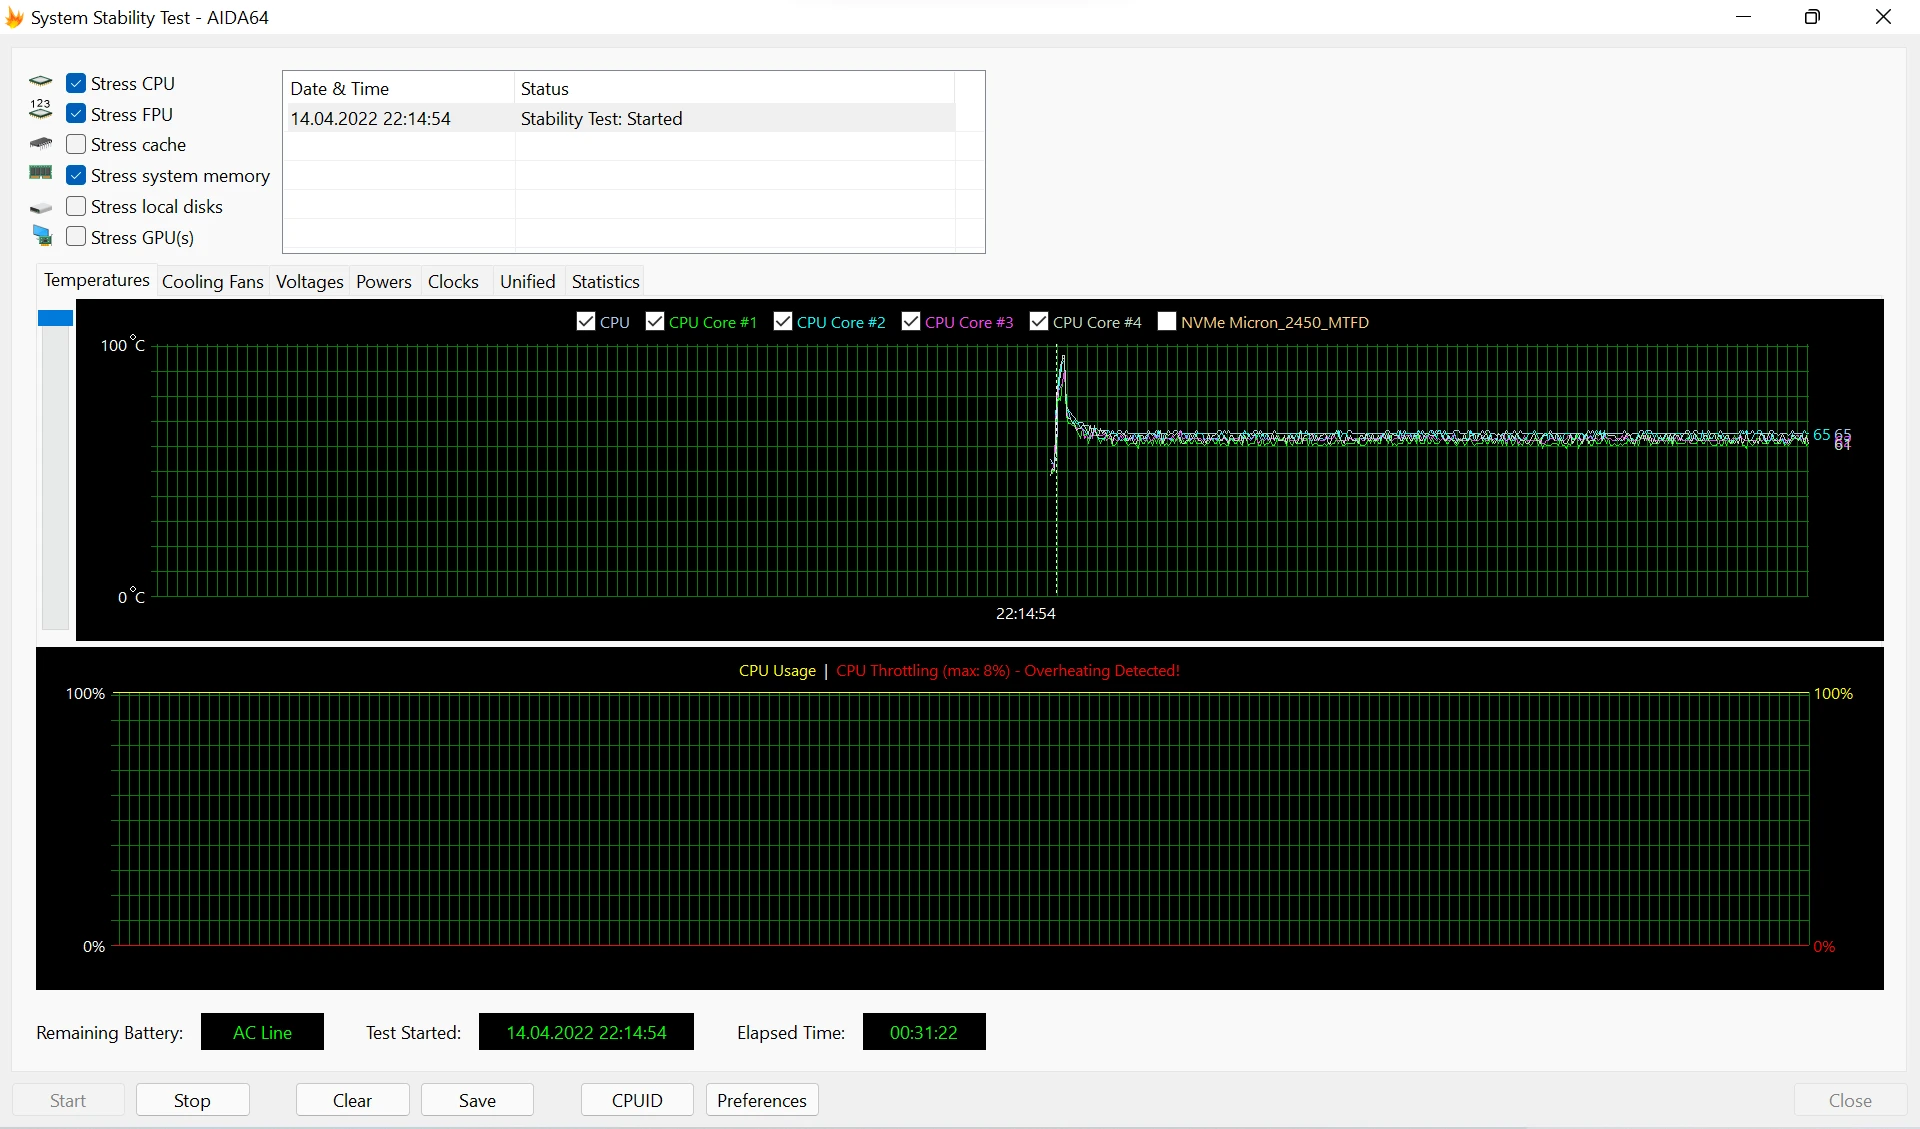Open the Statistics tab

pyautogui.click(x=606, y=282)
